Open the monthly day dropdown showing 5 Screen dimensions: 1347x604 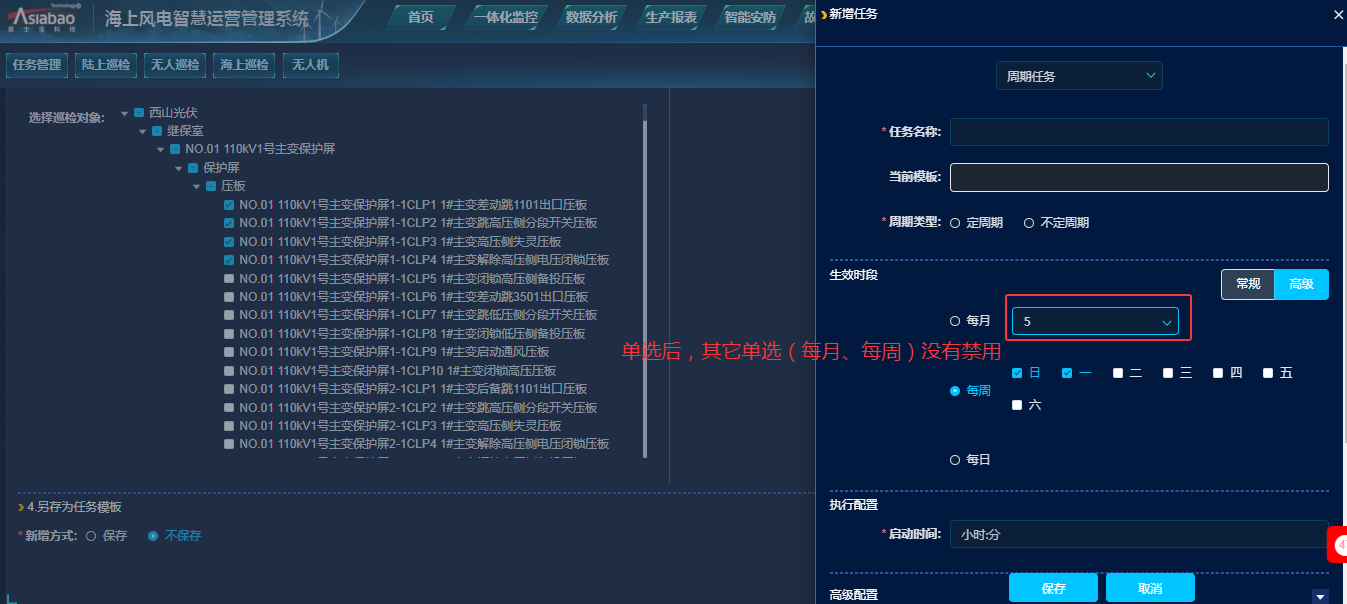[1095, 322]
